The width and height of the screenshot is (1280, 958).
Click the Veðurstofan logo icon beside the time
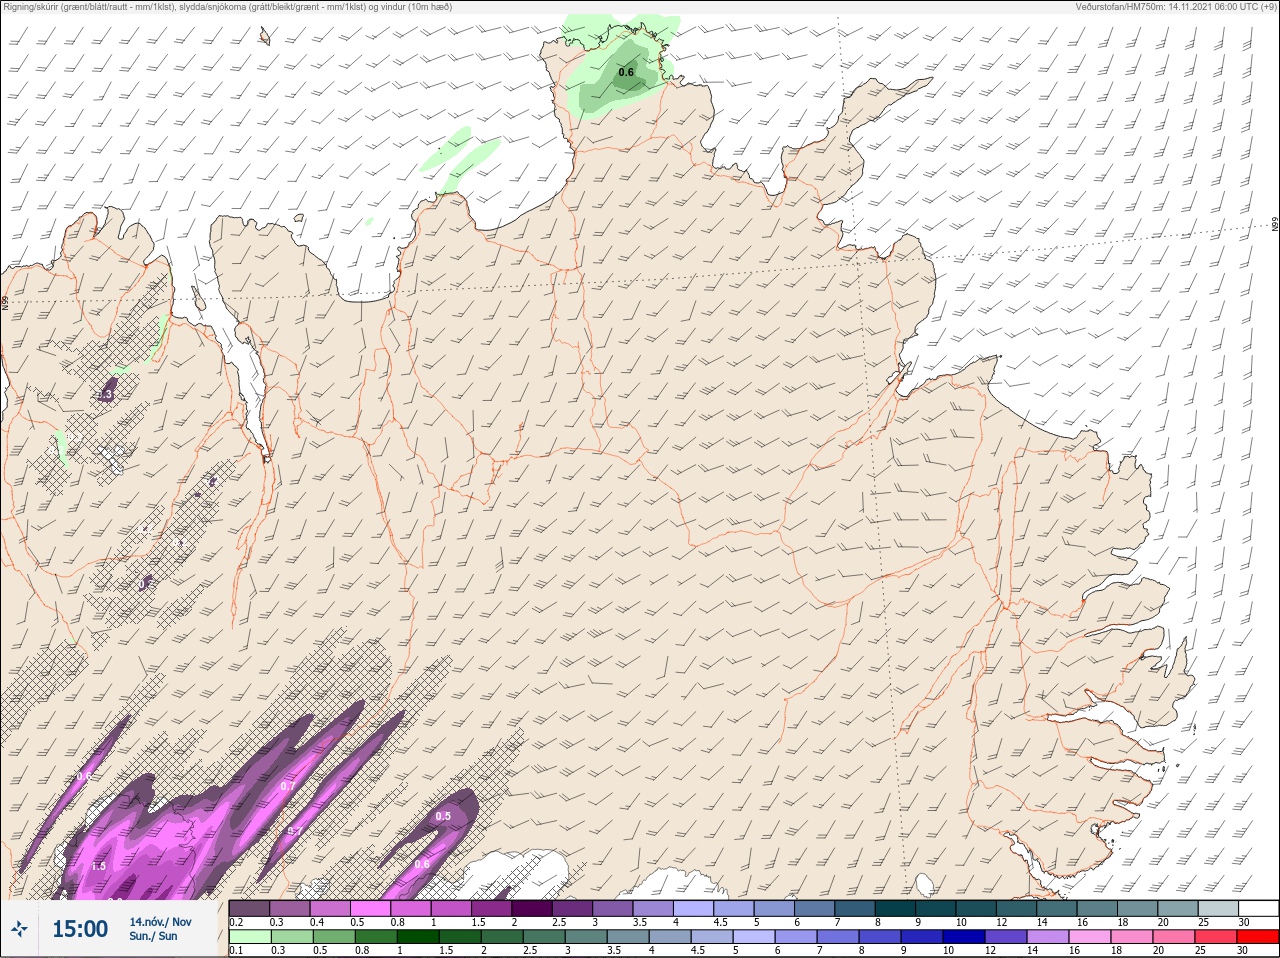point(19,929)
